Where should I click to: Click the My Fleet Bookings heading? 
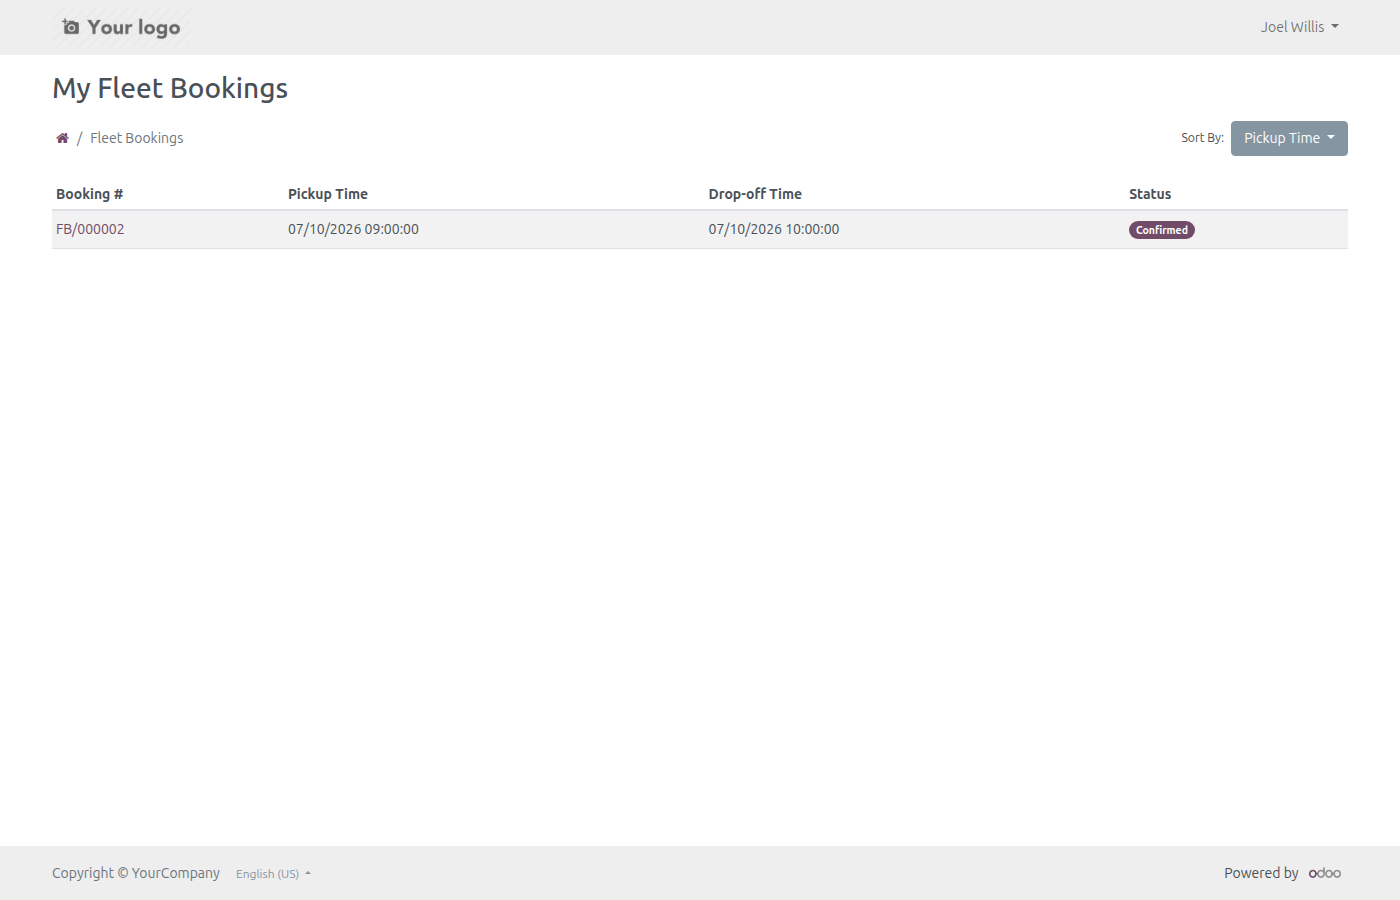pyautogui.click(x=170, y=88)
